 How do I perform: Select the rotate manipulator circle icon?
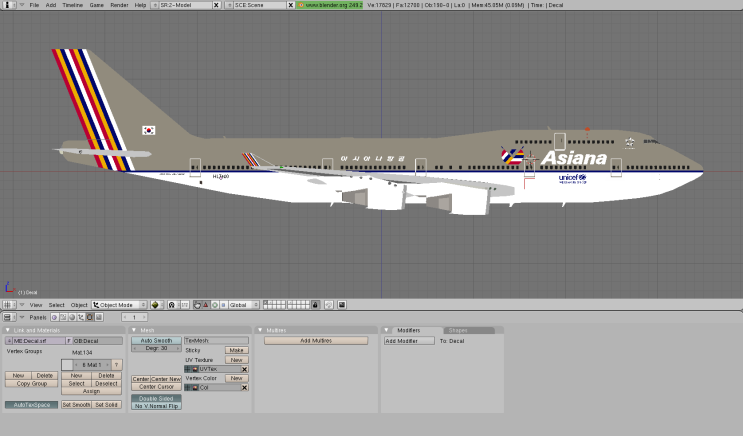(x=215, y=305)
